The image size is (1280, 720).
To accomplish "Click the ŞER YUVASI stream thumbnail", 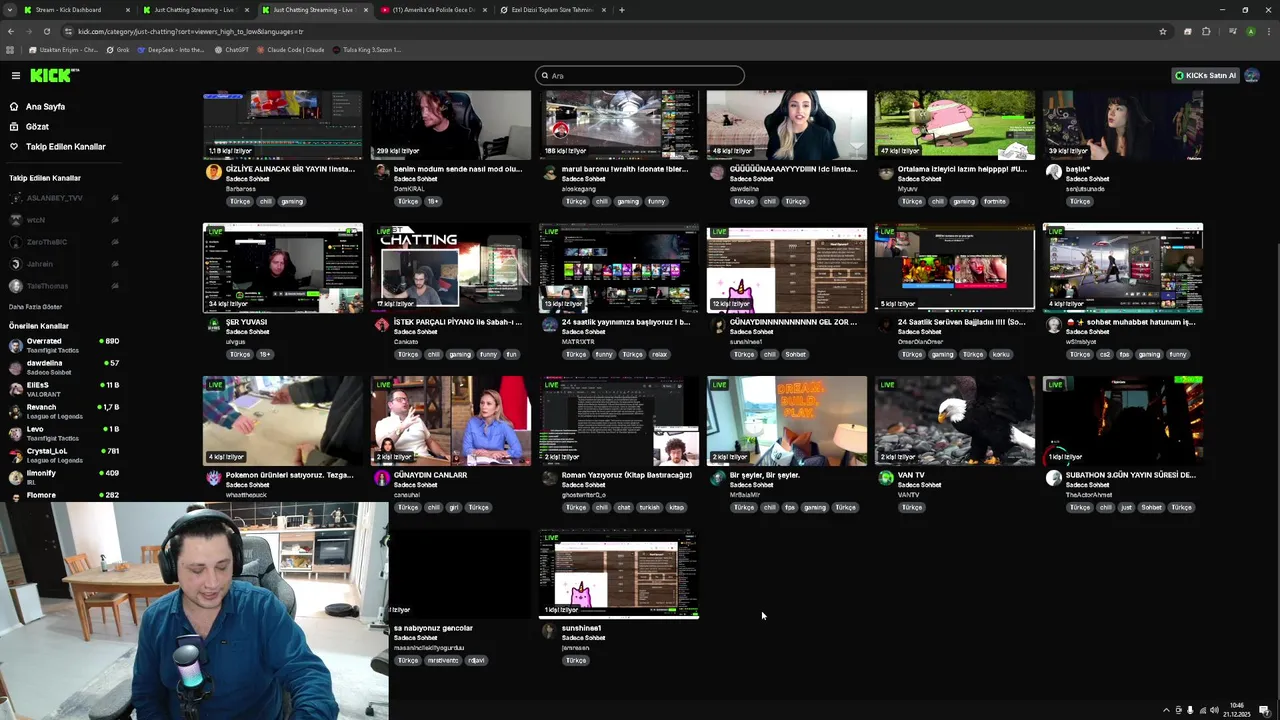I will coord(283,268).
